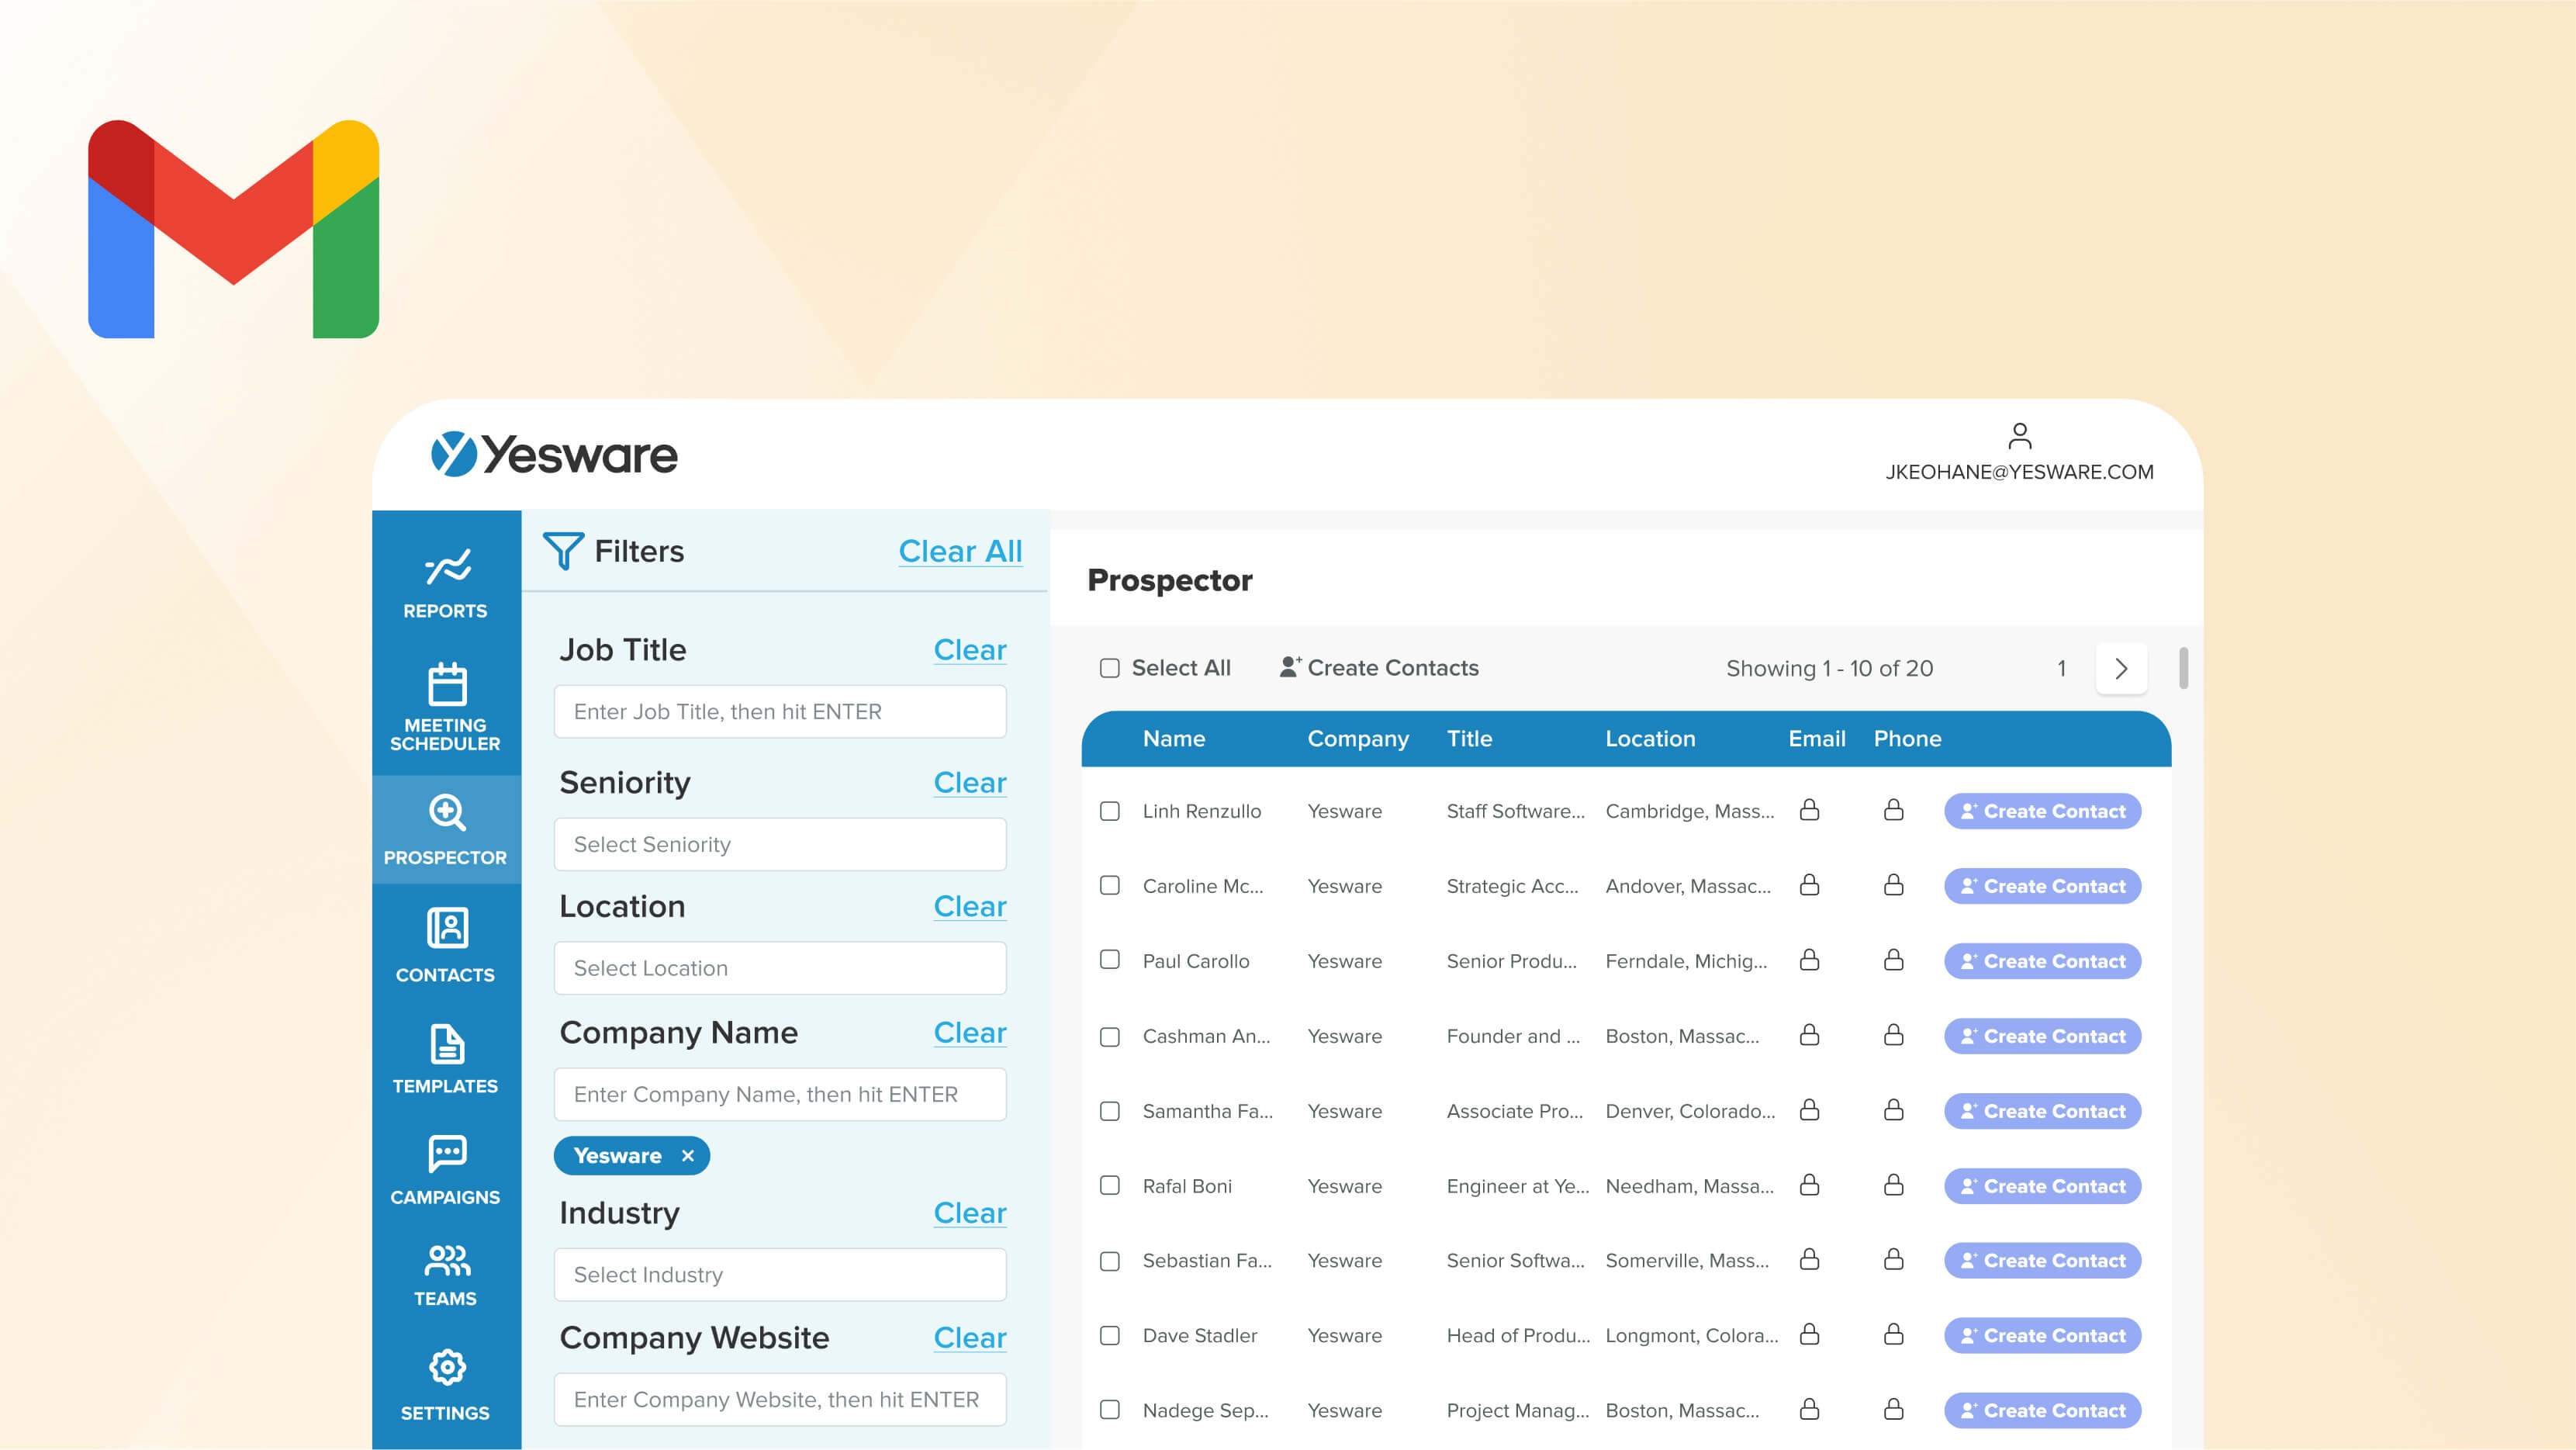The width and height of the screenshot is (2576, 1450).
Task: Click the Company Website input field
Action: (780, 1400)
